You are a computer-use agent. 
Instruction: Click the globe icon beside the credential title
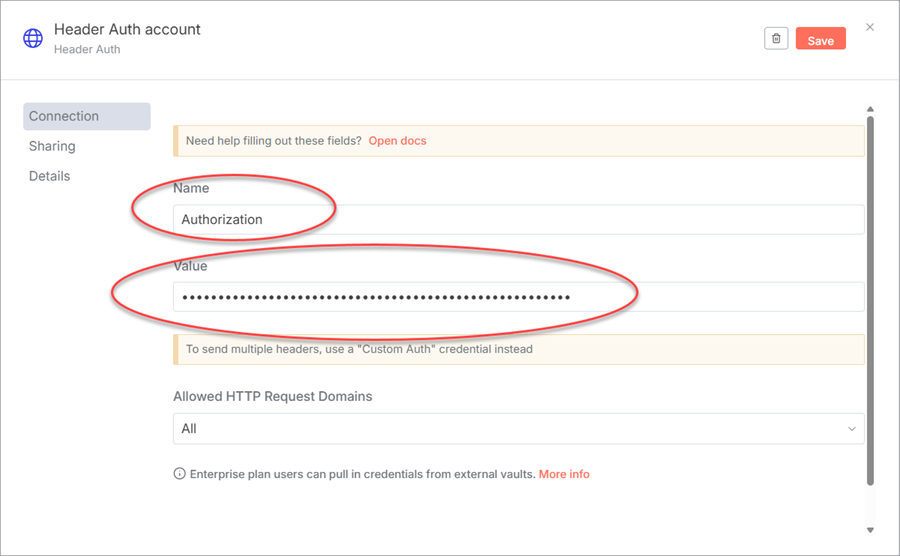coord(33,39)
